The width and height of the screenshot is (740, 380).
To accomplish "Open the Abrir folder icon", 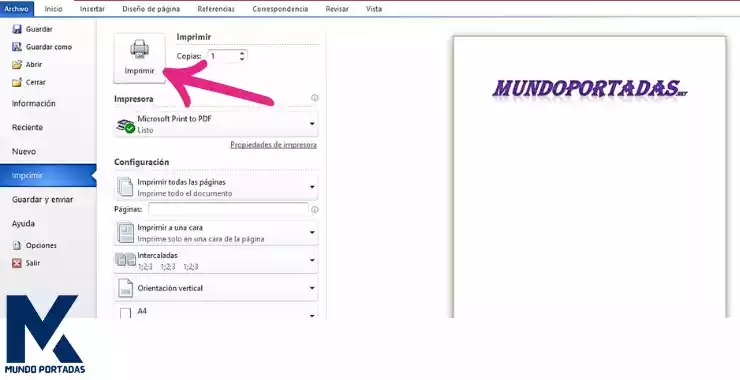I will [17, 65].
